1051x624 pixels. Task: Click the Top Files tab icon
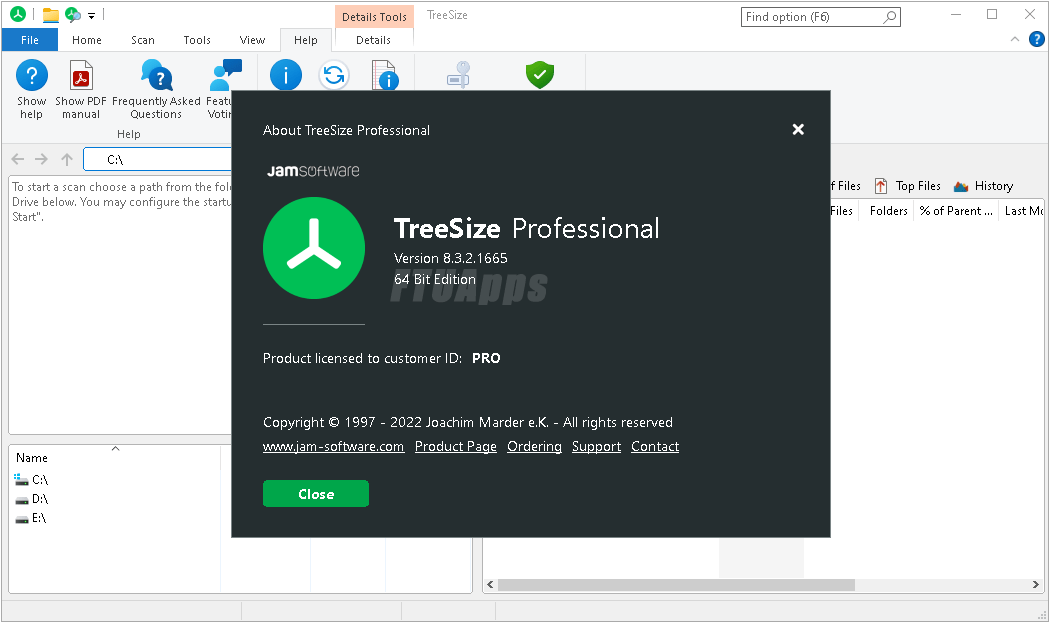881,186
